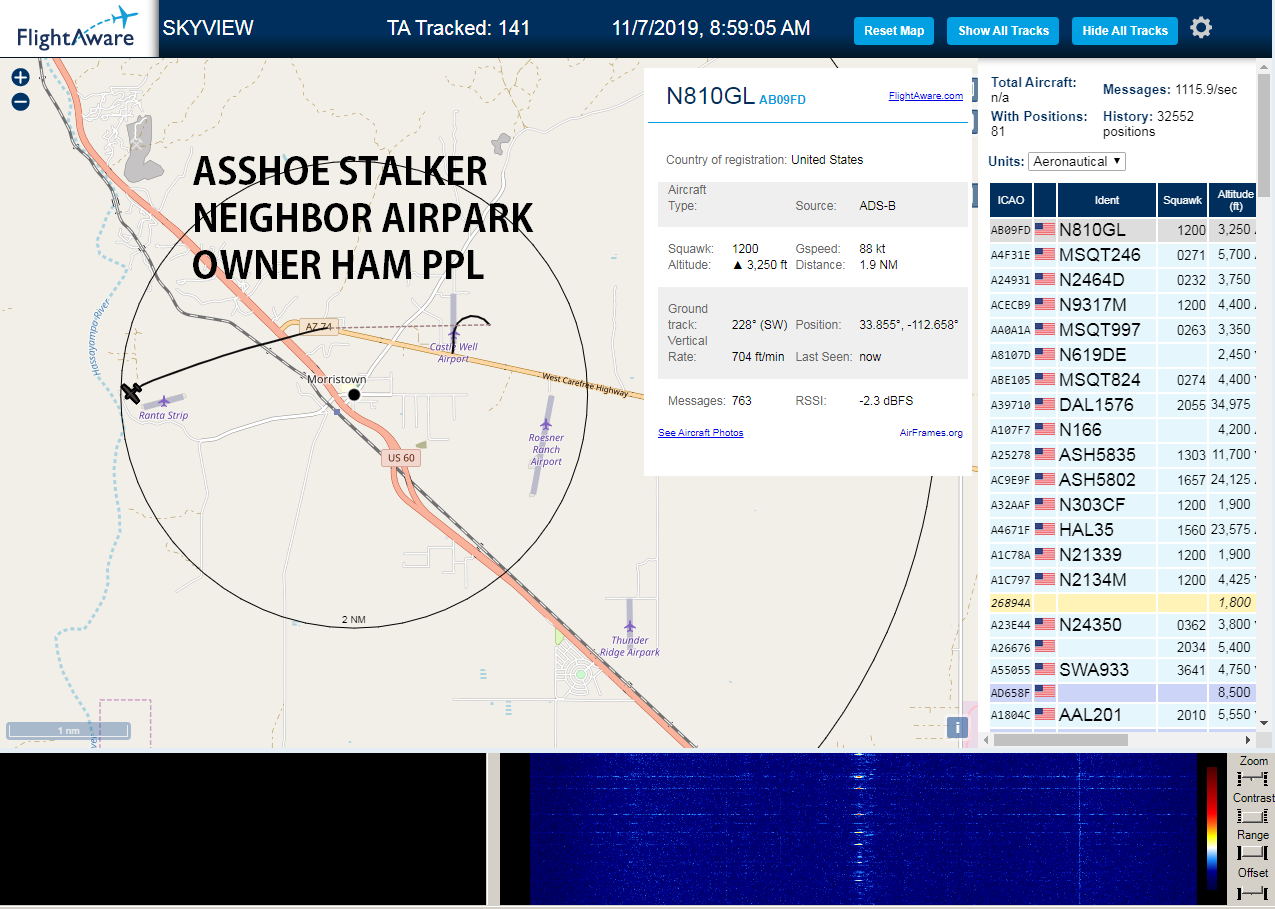Adjust the waterfall Contrast slider
This screenshot has height=909, width=1275.
coord(1253,816)
